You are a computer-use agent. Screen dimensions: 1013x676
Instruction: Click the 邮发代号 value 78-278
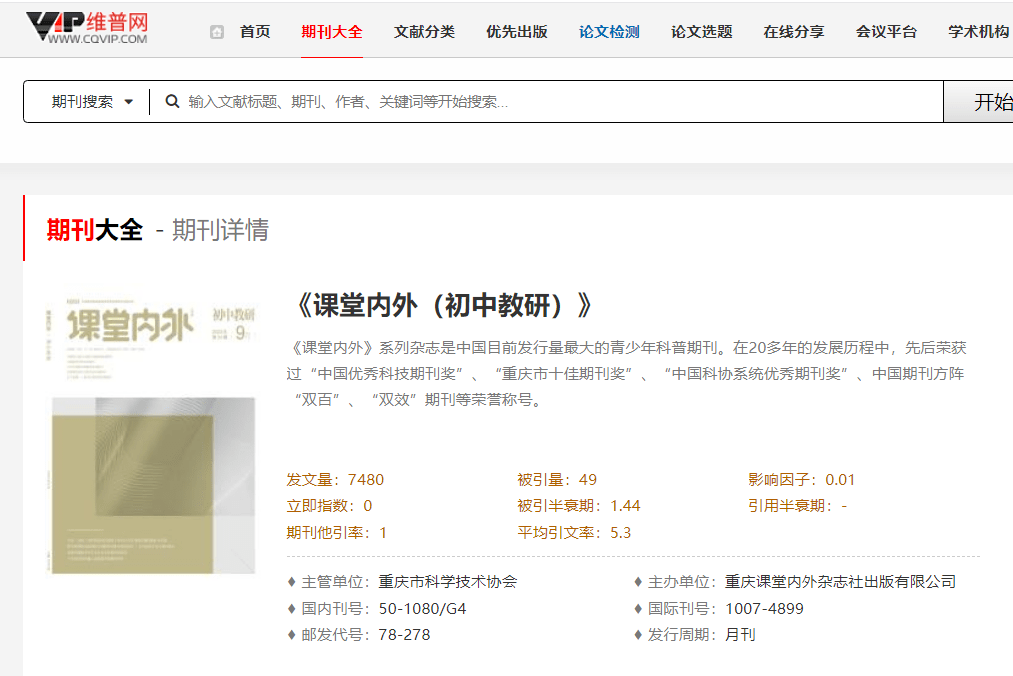(404, 635)
